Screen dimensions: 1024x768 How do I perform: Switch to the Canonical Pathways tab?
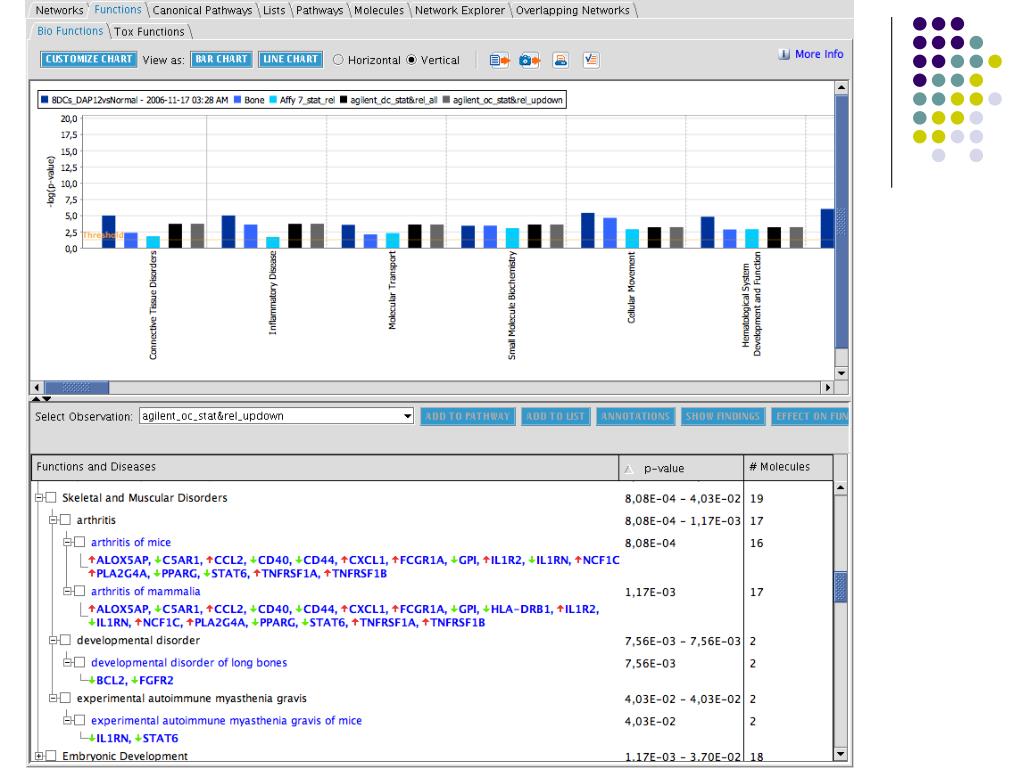pos(203,10)
